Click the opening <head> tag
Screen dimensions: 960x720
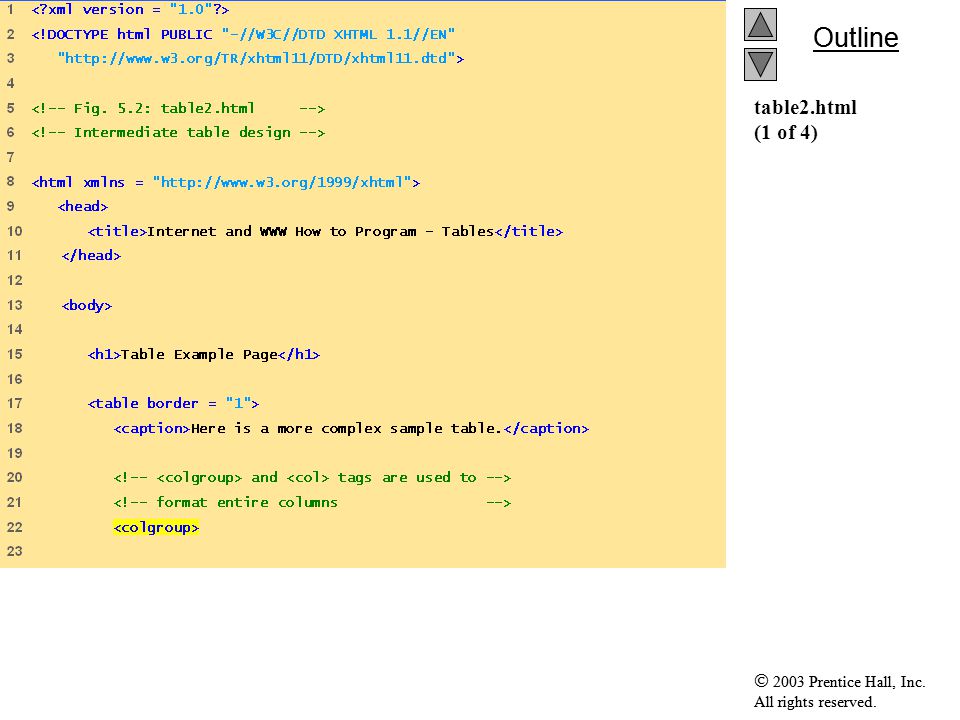(83, 206)
